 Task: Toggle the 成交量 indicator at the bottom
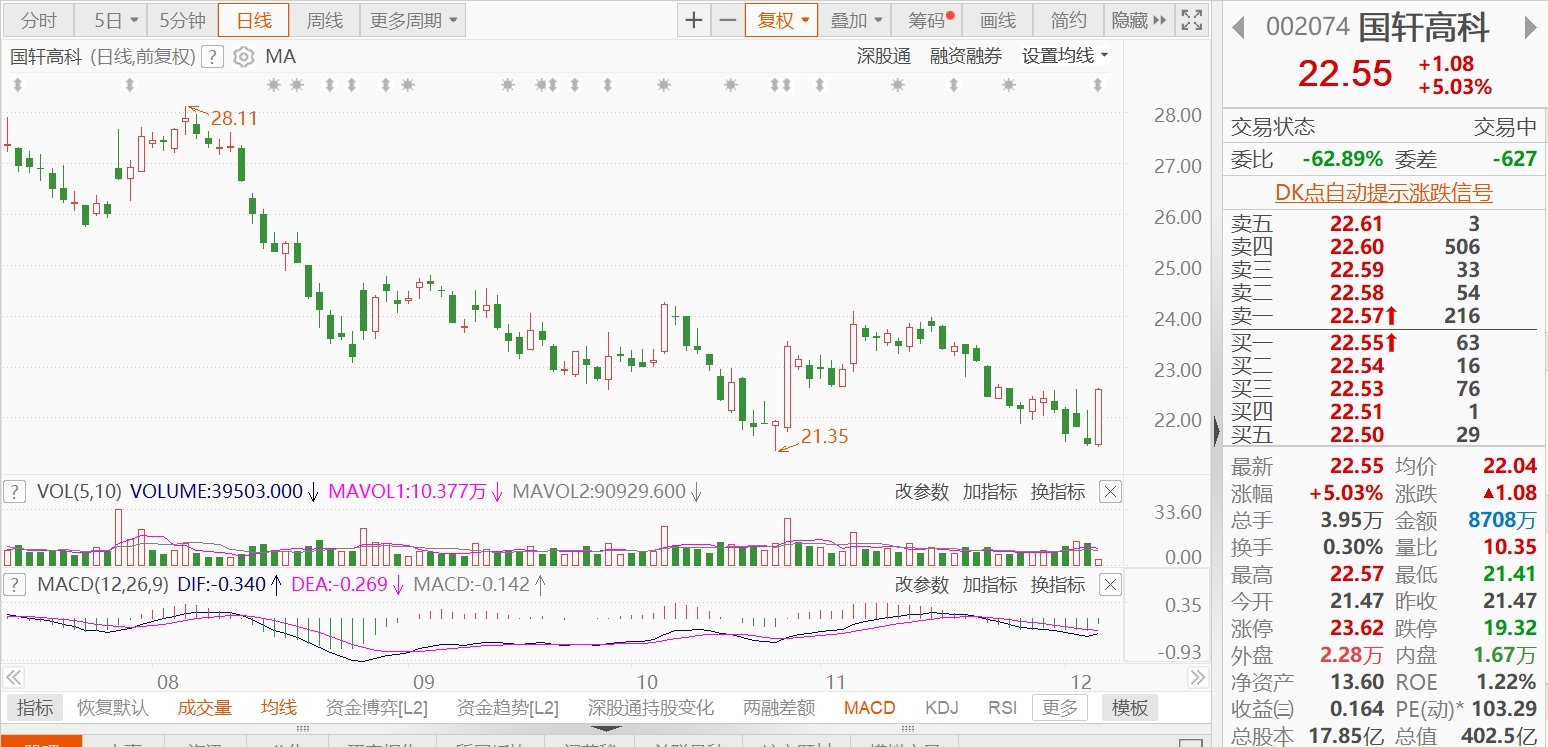tap(205, 708)
